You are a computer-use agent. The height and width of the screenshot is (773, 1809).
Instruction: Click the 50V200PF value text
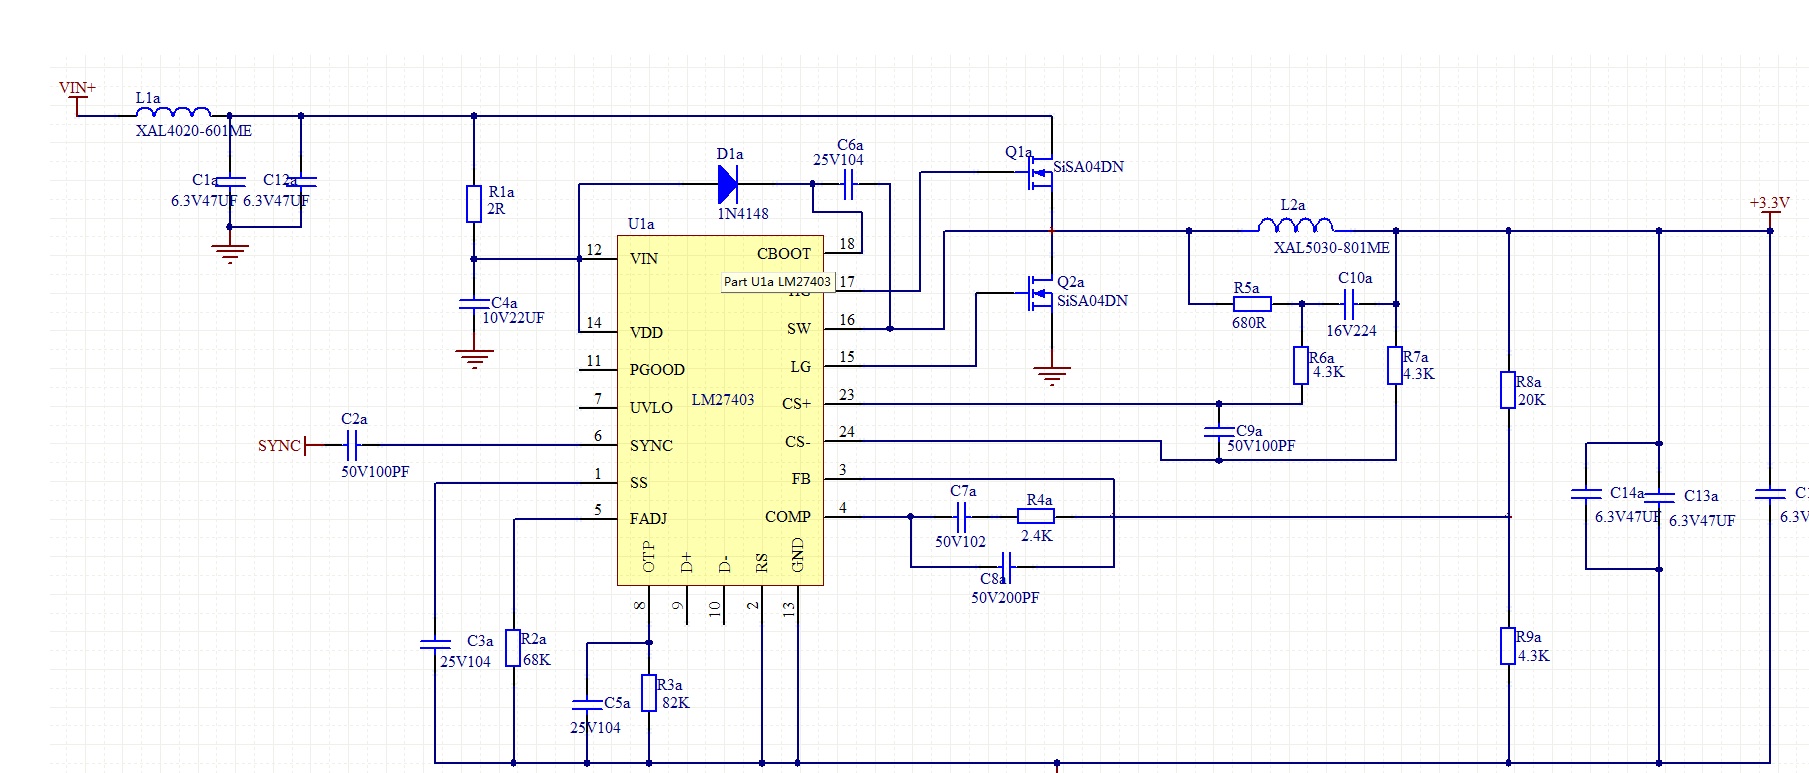click(x=1005, y=598)
